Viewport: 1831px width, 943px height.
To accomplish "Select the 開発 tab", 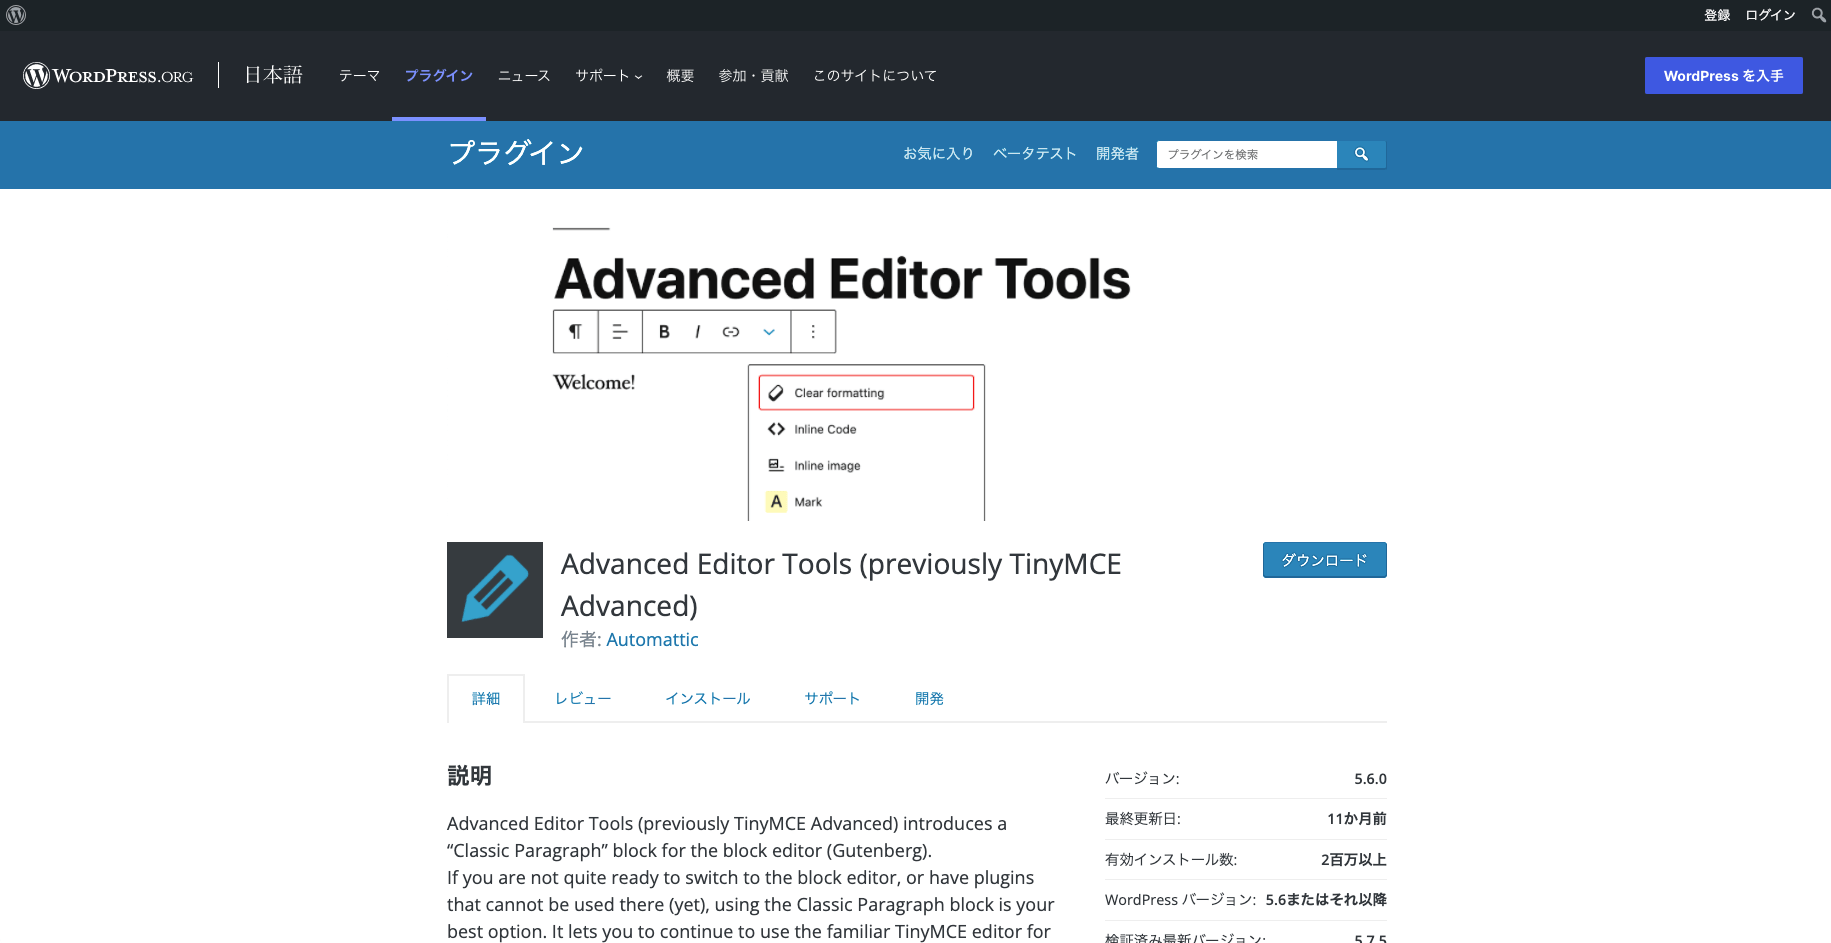I will 929,699.
